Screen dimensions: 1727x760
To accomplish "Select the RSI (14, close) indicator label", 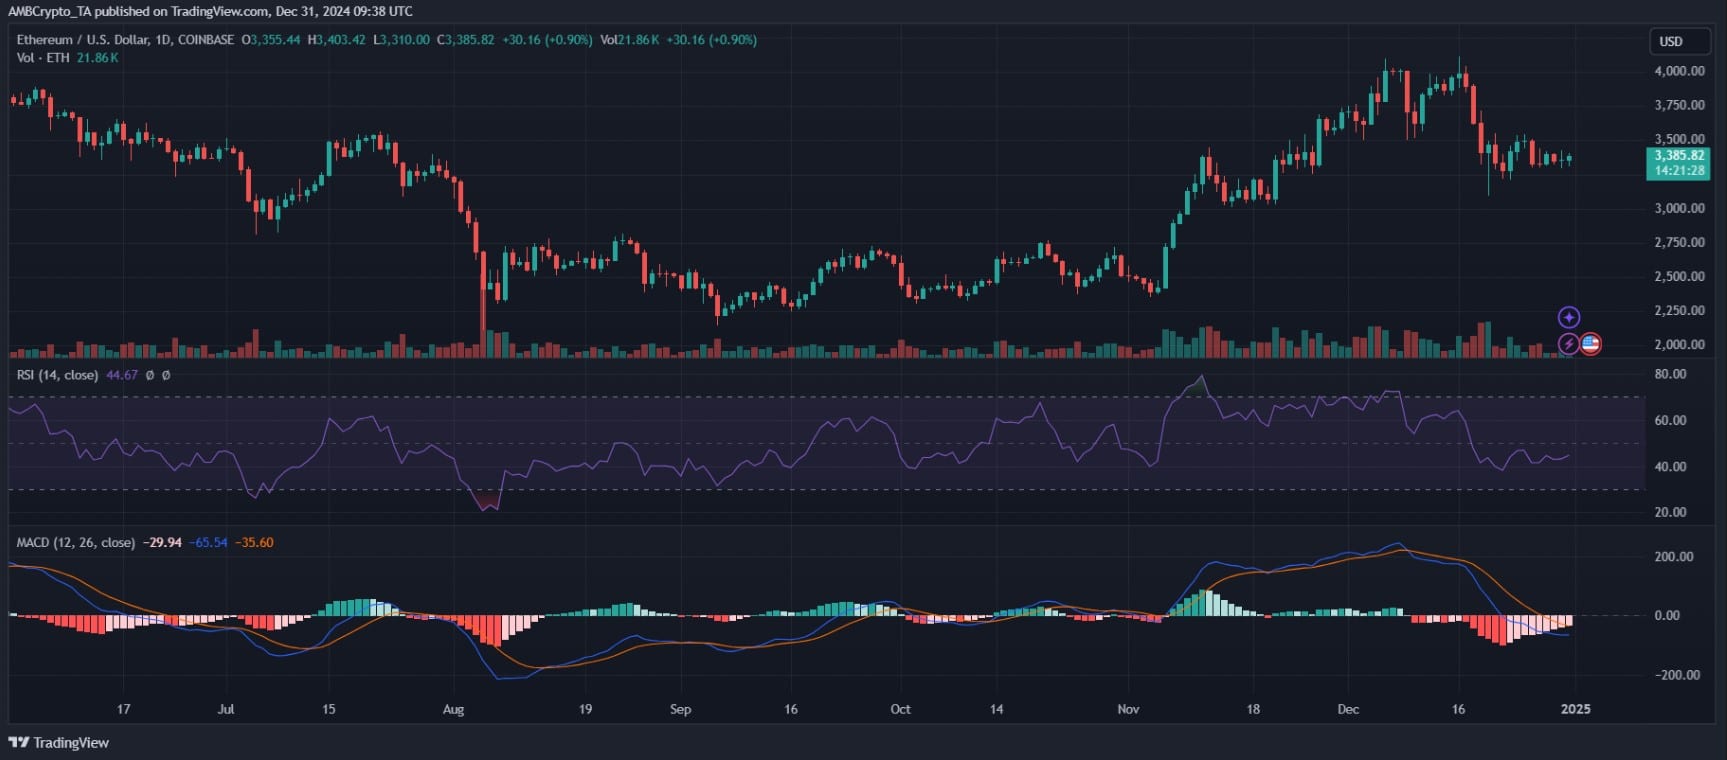I will coord(57,375).
